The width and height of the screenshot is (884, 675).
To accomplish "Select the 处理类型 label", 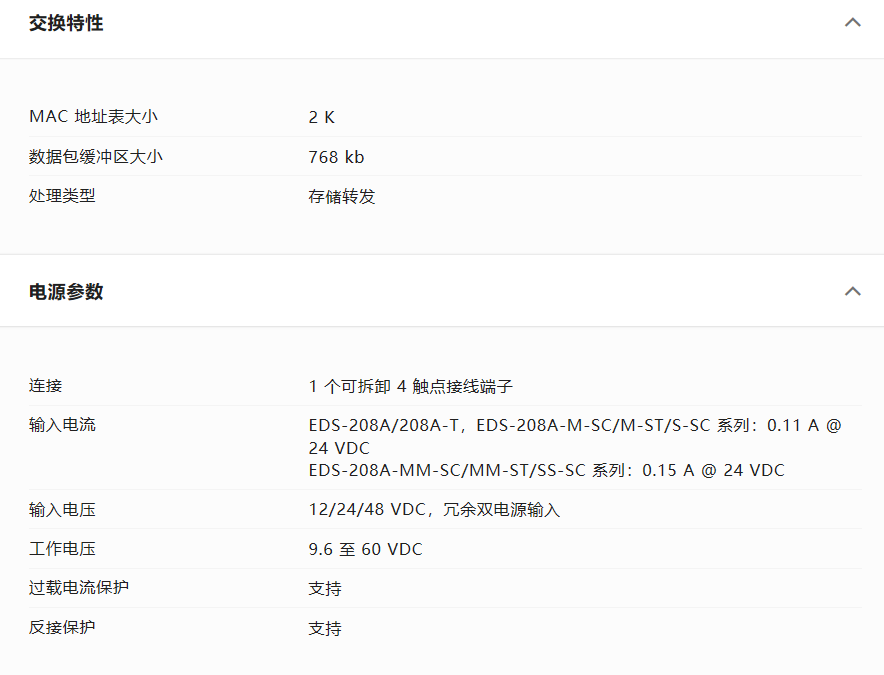I will pyautogui.click(x=62, y=196).
